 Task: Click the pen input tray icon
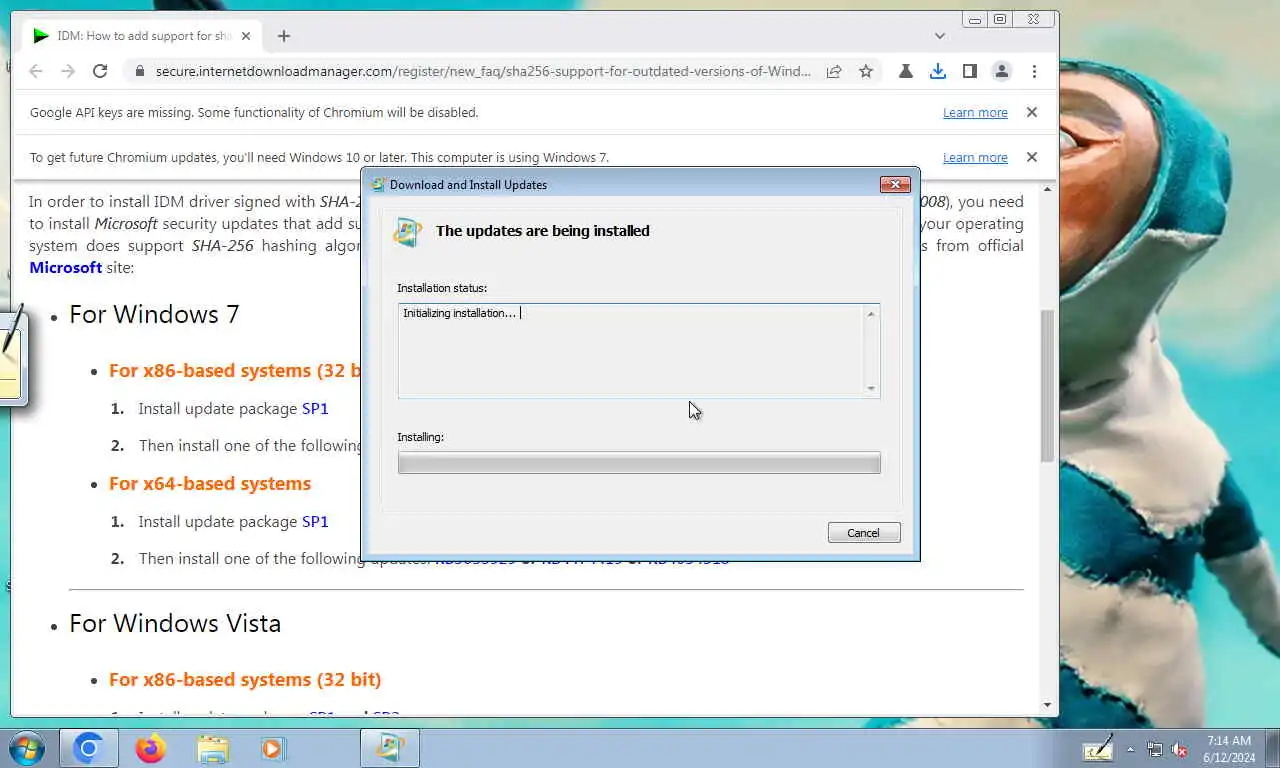pos(1098,748)
